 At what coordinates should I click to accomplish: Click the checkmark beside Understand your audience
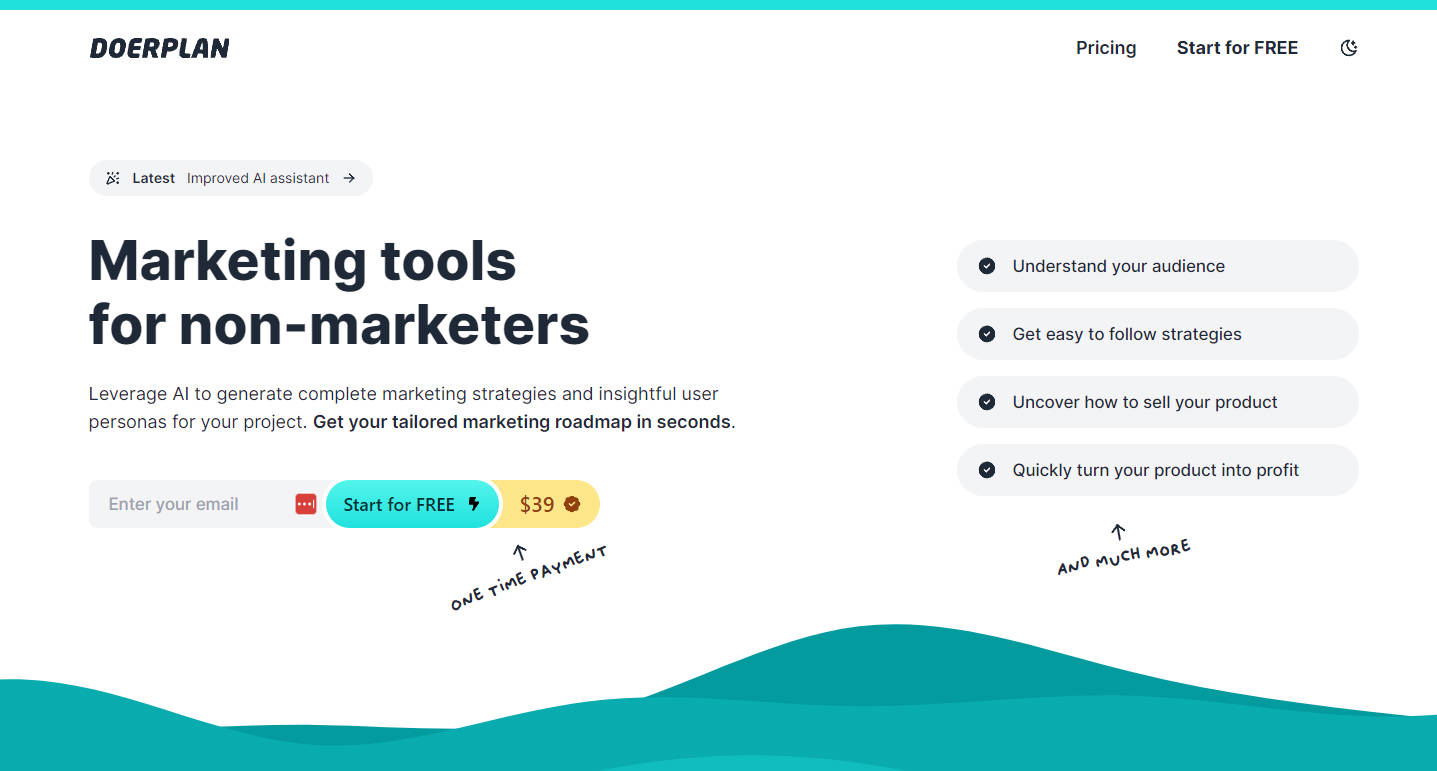[987, 266]
